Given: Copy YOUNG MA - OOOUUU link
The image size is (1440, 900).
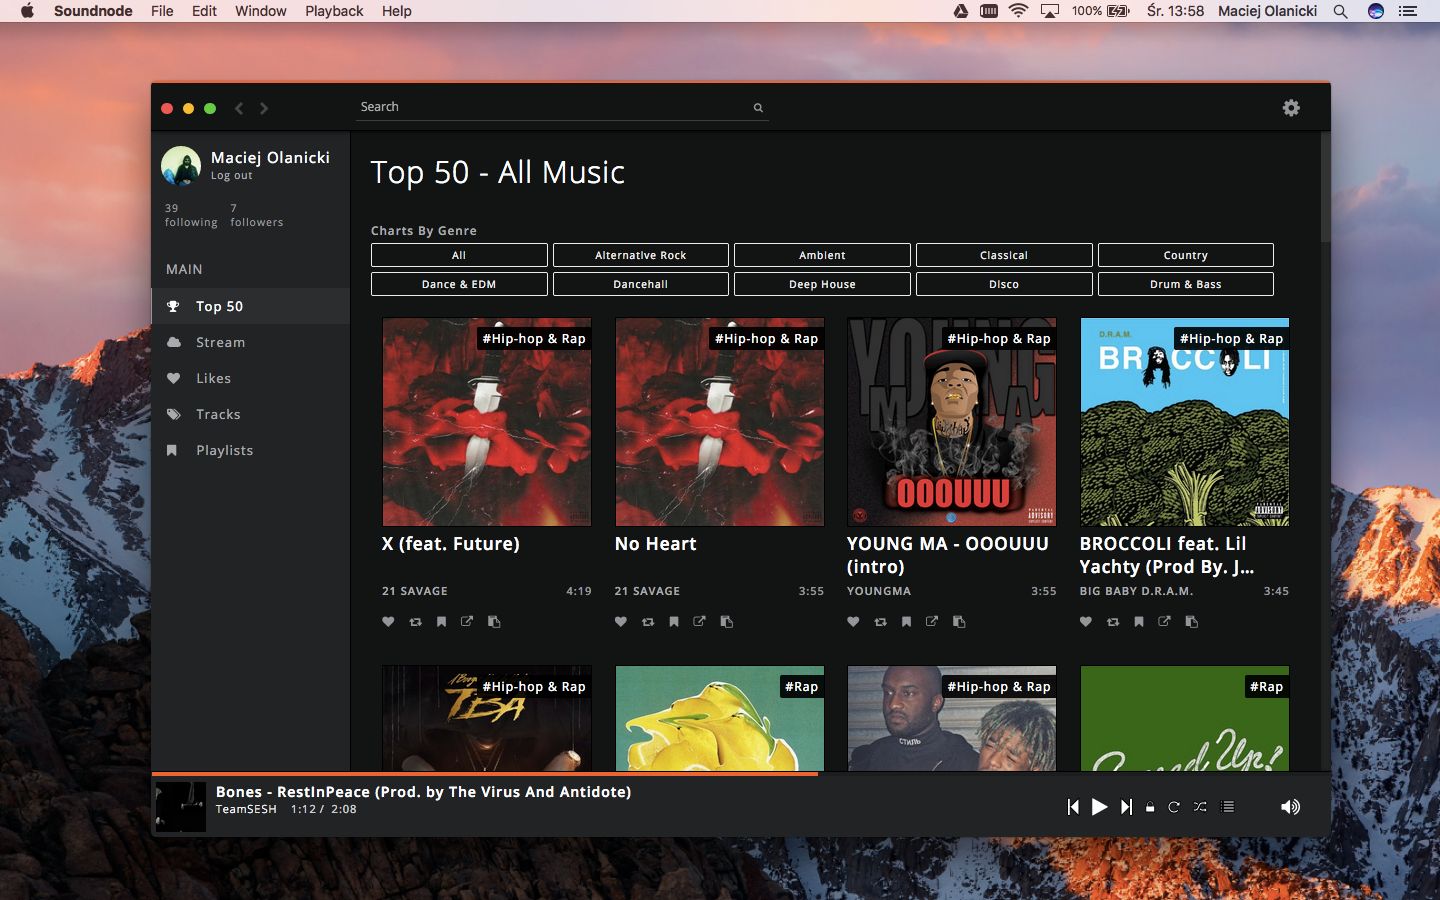Looking at the screenshot, I should tap(959, 622).
